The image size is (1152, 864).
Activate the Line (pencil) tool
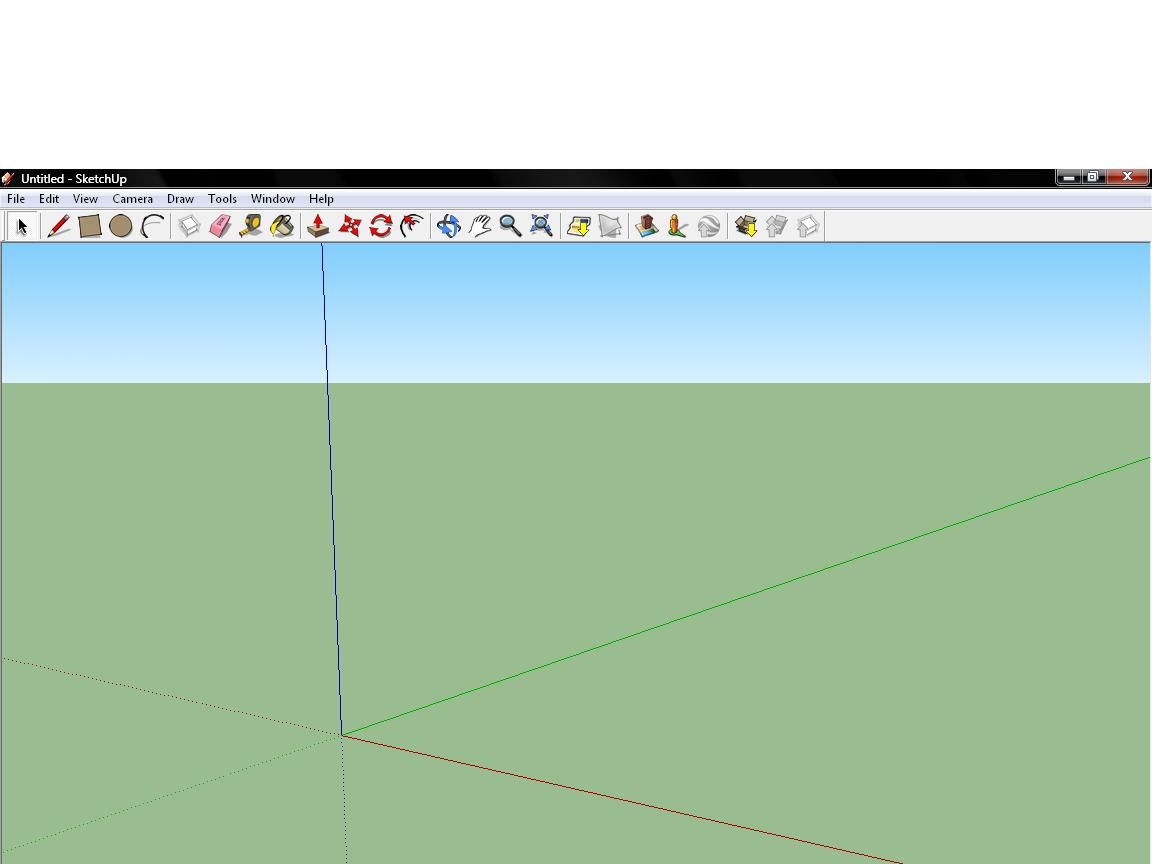[57, 226]
